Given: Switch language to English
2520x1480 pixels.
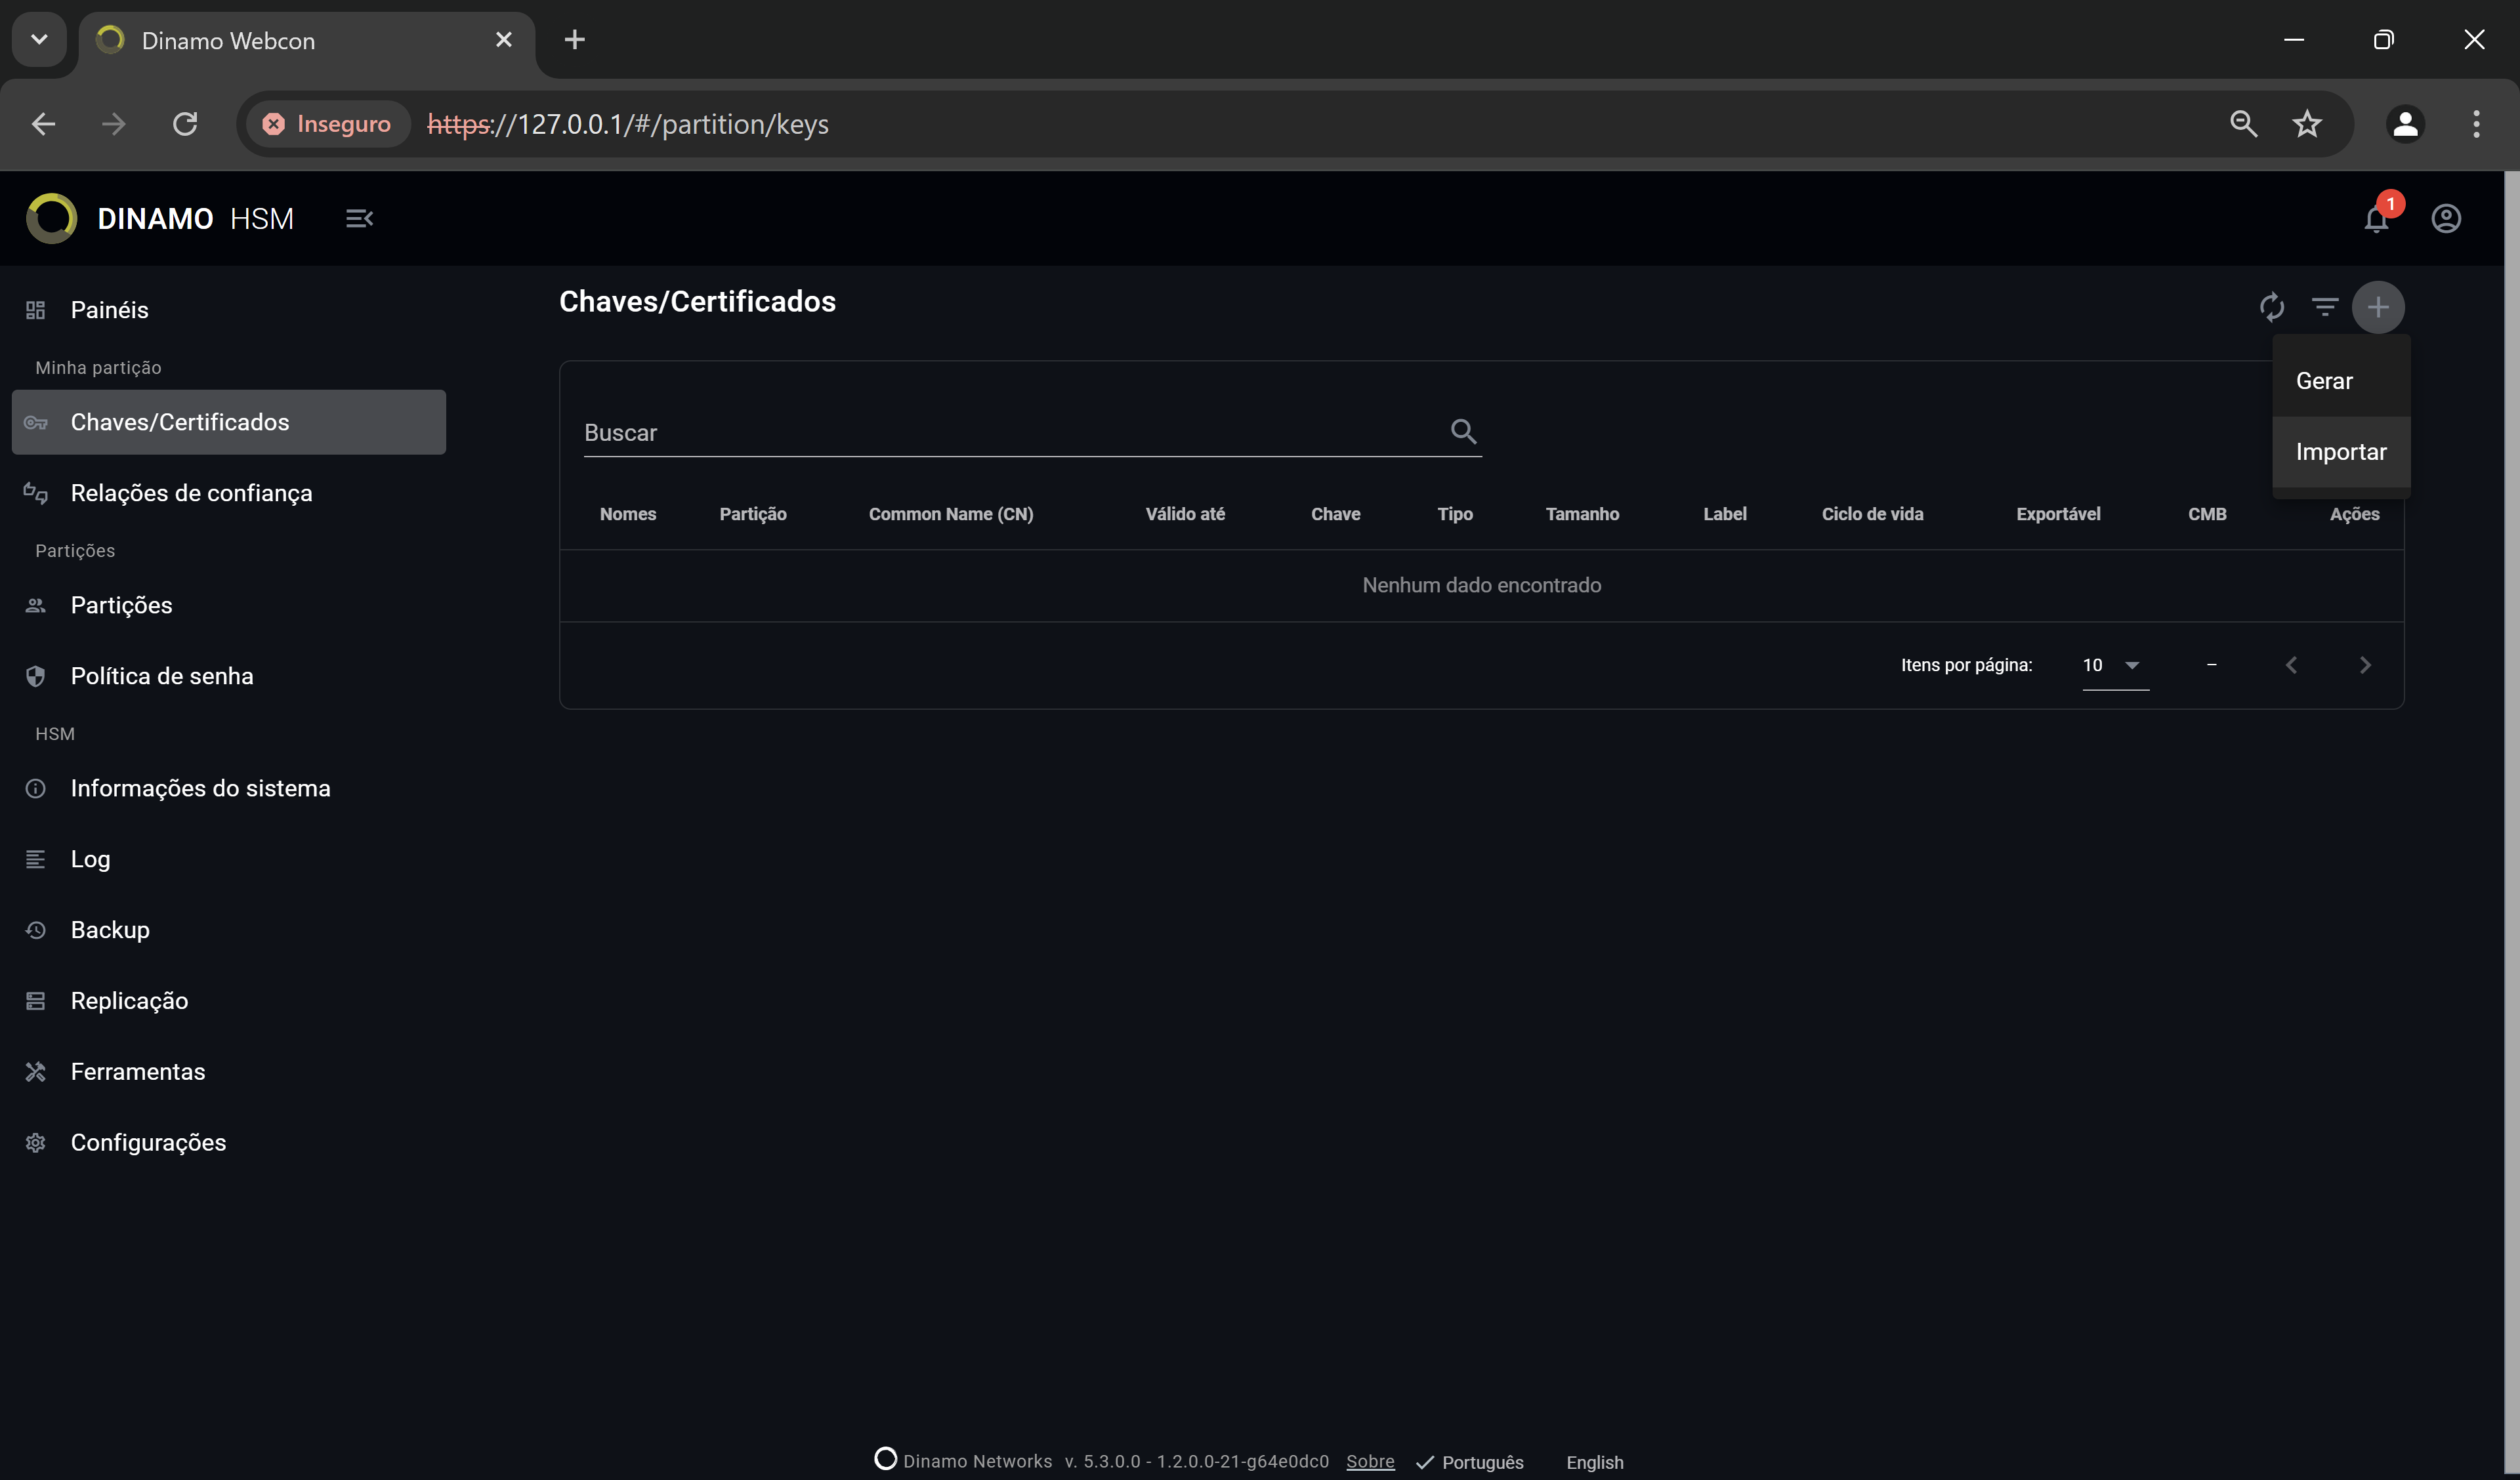Looking at the screenshot, I should (x=1594, y=1462).
